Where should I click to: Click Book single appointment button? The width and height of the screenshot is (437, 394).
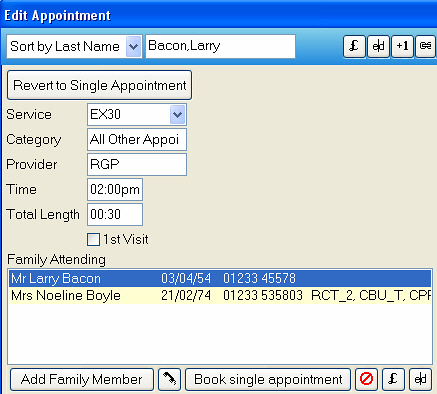(x=268, y=379)
